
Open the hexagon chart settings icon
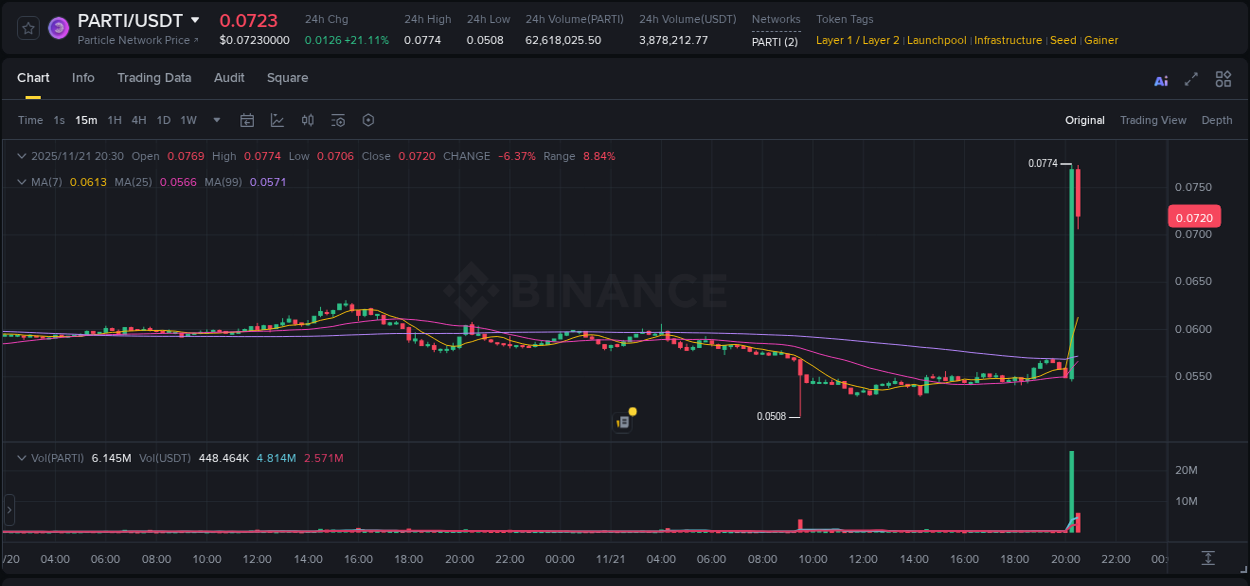368,120
